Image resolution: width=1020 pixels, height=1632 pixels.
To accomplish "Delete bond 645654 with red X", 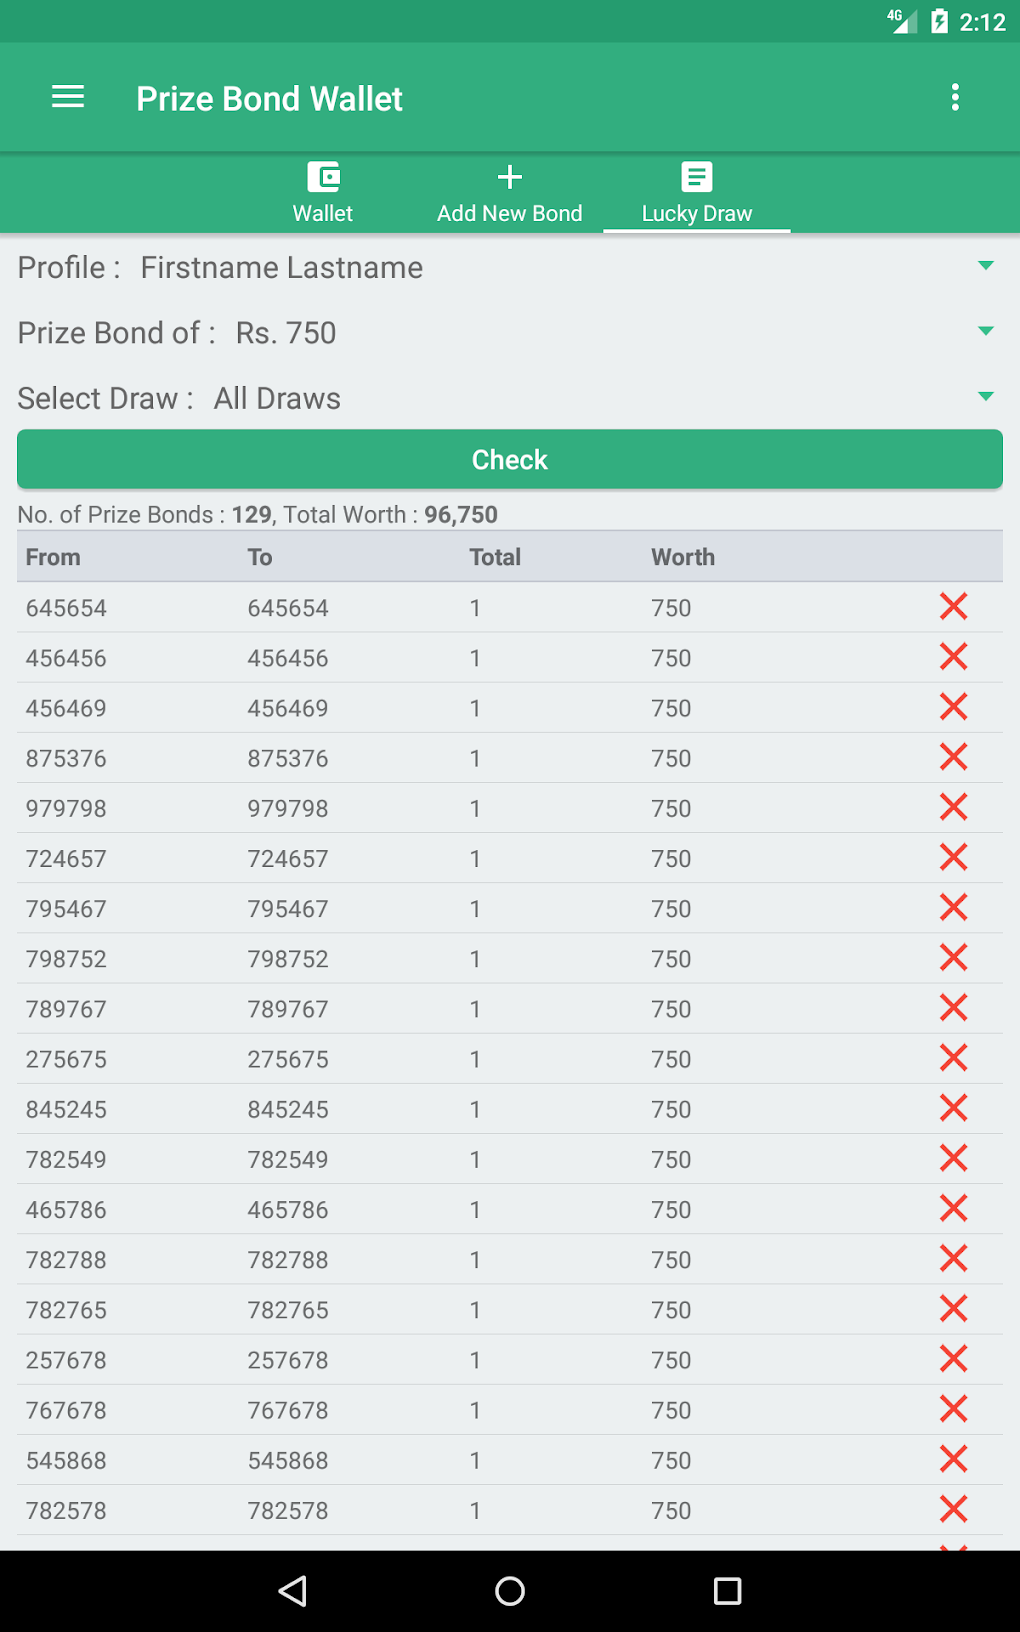I will tap(954, 606).
